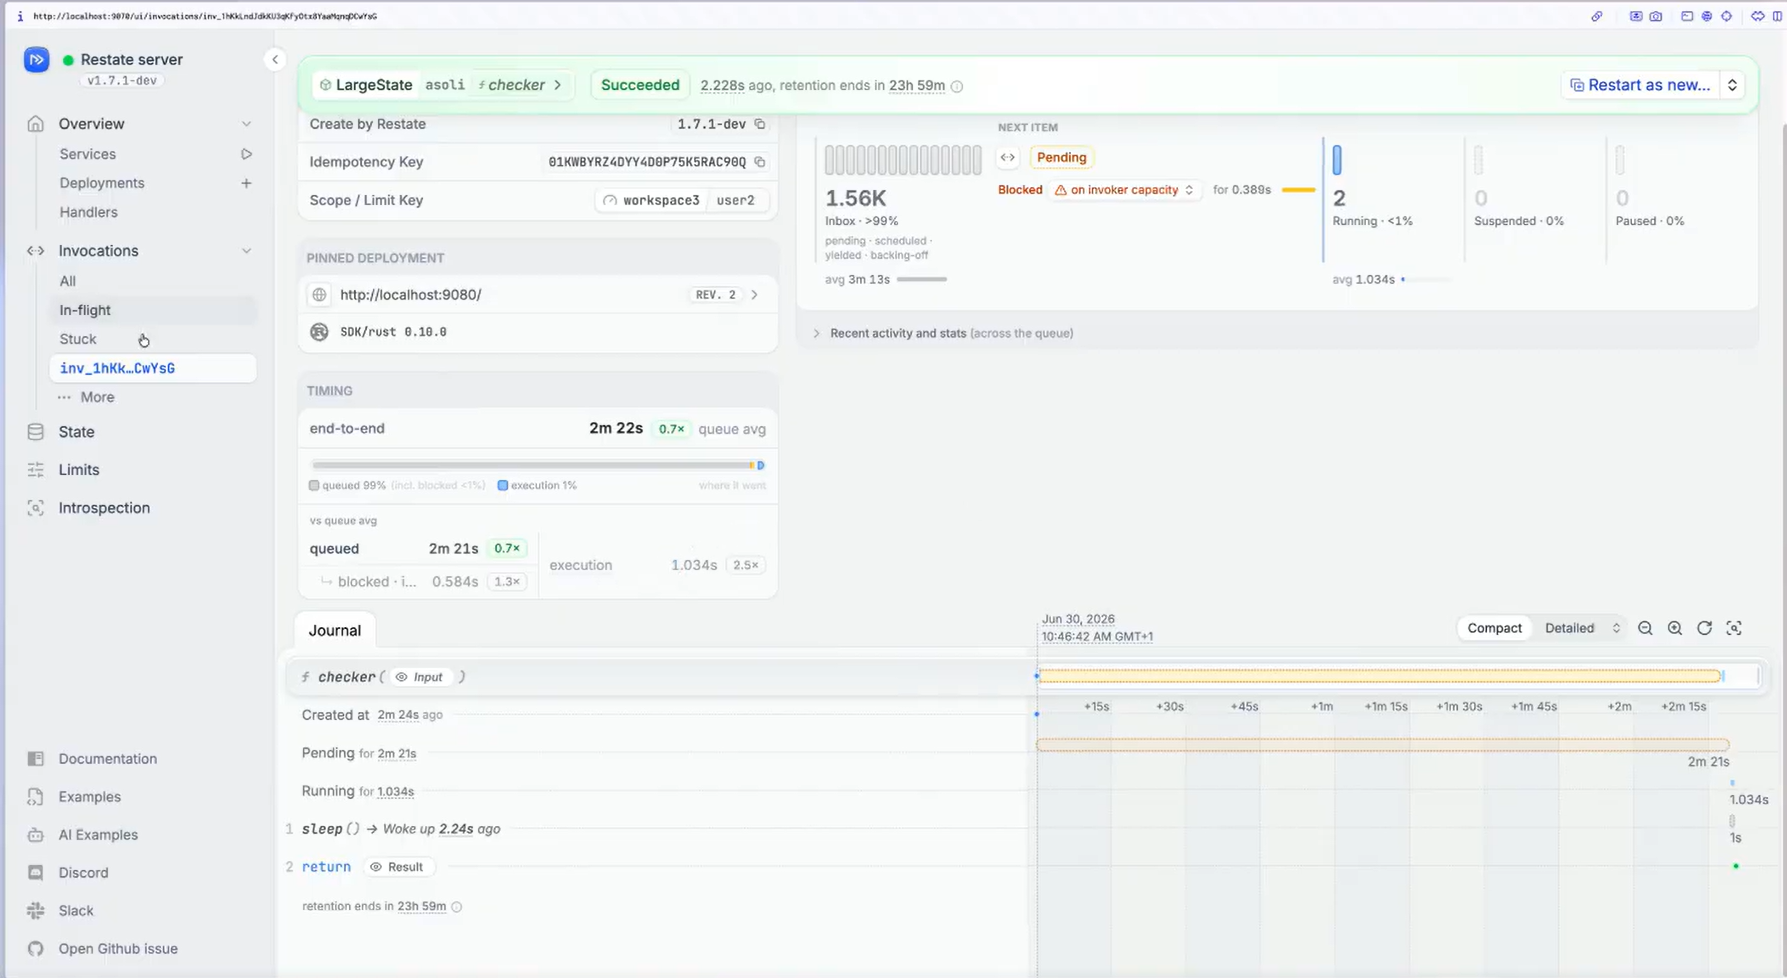This screenshot has width=1787, height=978.
Task: Open the Restart as new options dropdown
Action: (1732, 85)
